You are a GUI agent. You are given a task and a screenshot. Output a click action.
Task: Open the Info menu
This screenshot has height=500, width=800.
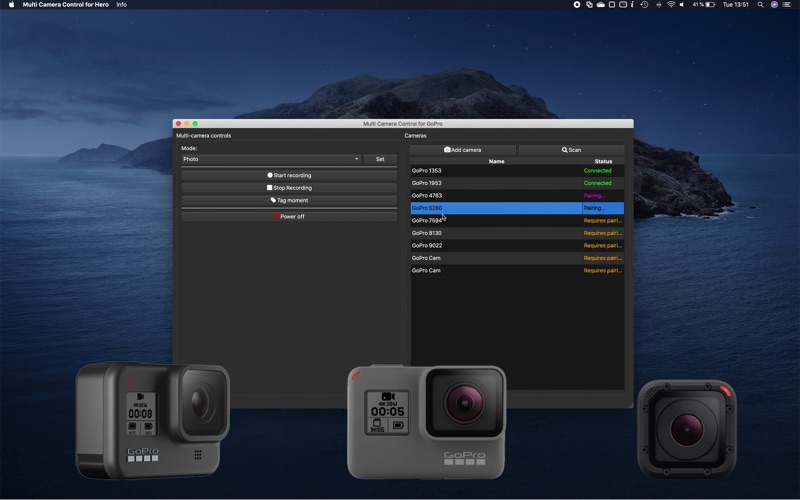click(x=121, y=5)
